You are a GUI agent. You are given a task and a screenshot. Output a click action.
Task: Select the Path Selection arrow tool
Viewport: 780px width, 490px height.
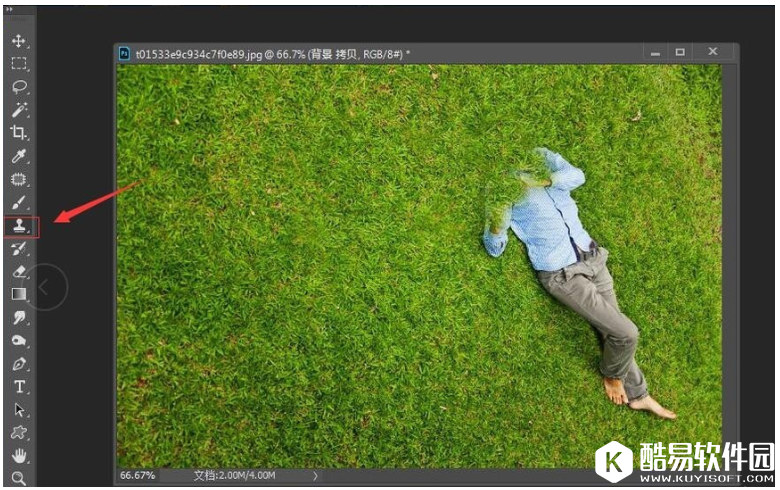(x=18, y=410)
